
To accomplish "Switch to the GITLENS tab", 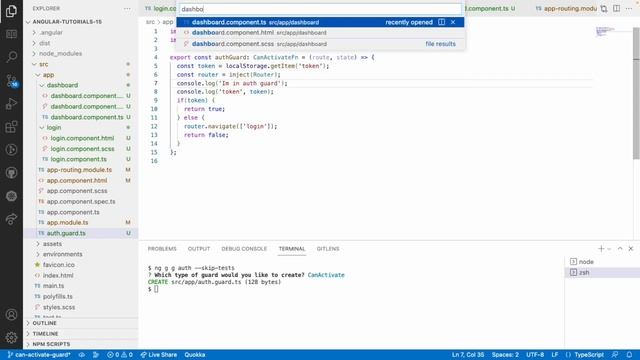I will pyautogui.click(x=328, y=249).
